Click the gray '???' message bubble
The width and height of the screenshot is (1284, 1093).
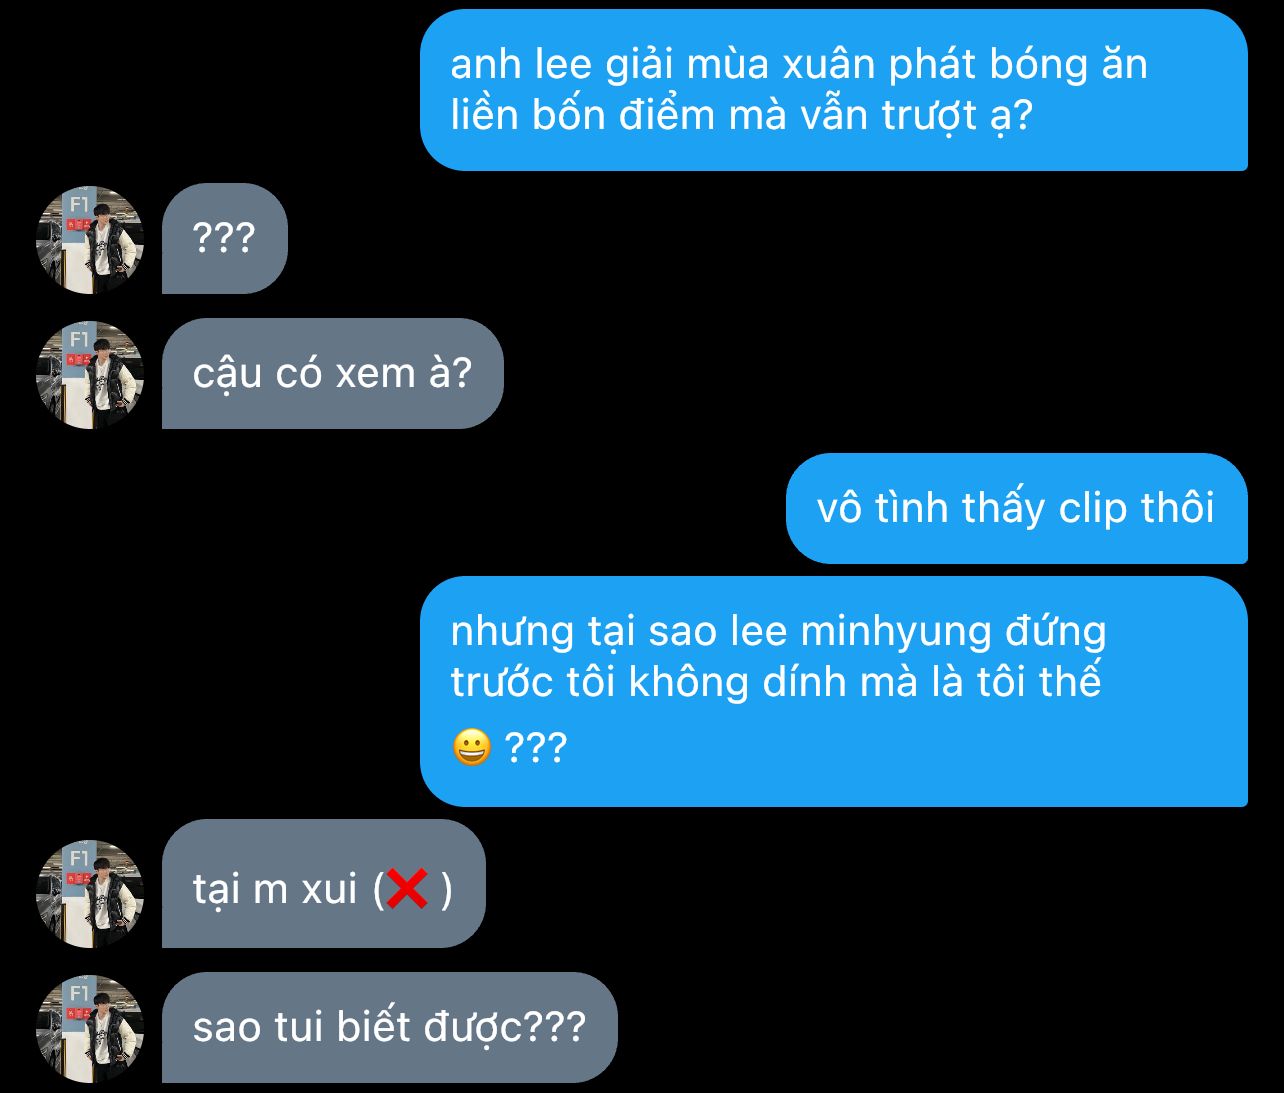pyautogui.click(x=225, y=238)
